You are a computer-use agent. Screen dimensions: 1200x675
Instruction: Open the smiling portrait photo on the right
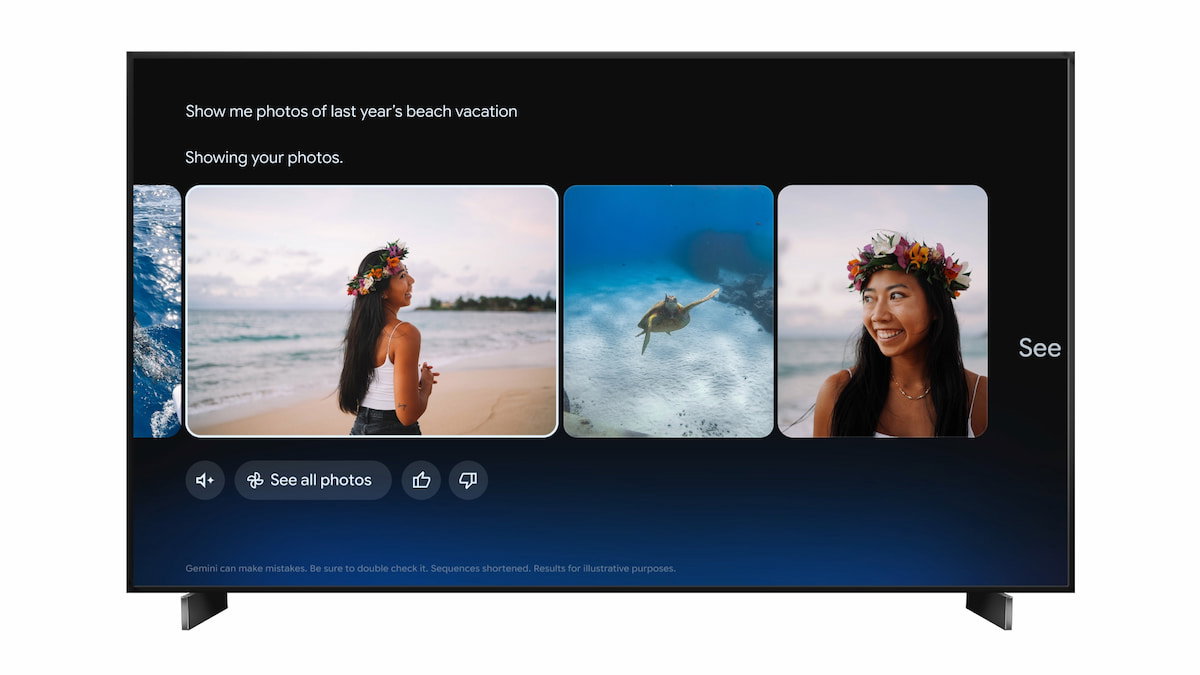(x=883, y=310)
